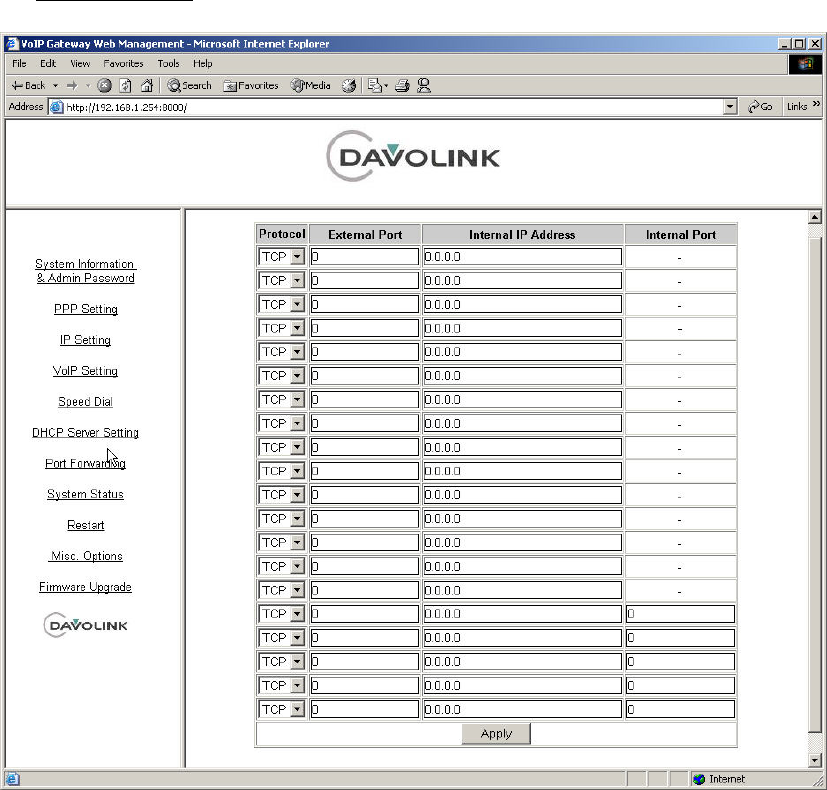Click the last row's External Port field
Screen dimensions: 827x790
(x=364, y=709)
